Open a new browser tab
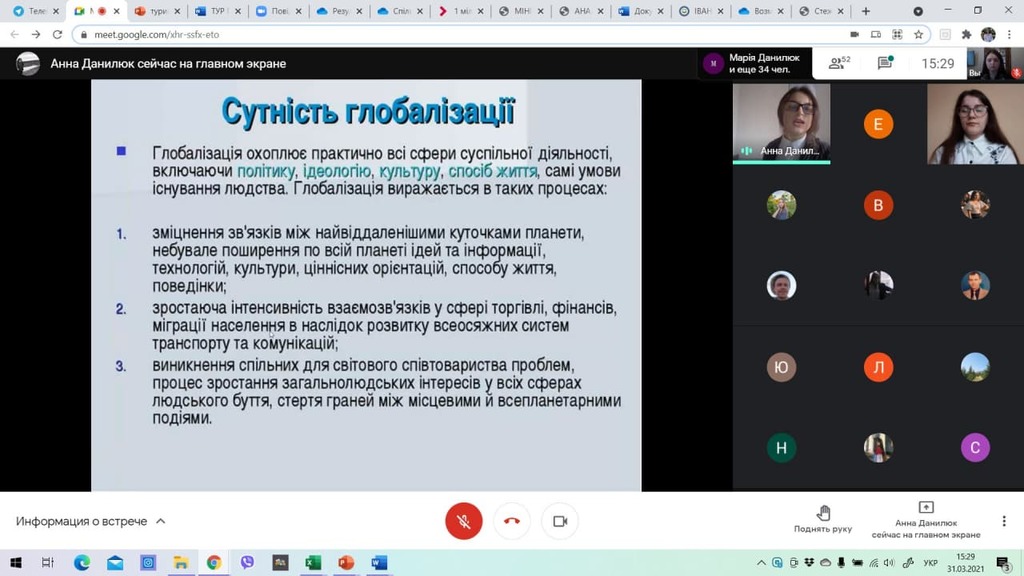Screen dimensions: 1024x576 click(x=866, y=11)
